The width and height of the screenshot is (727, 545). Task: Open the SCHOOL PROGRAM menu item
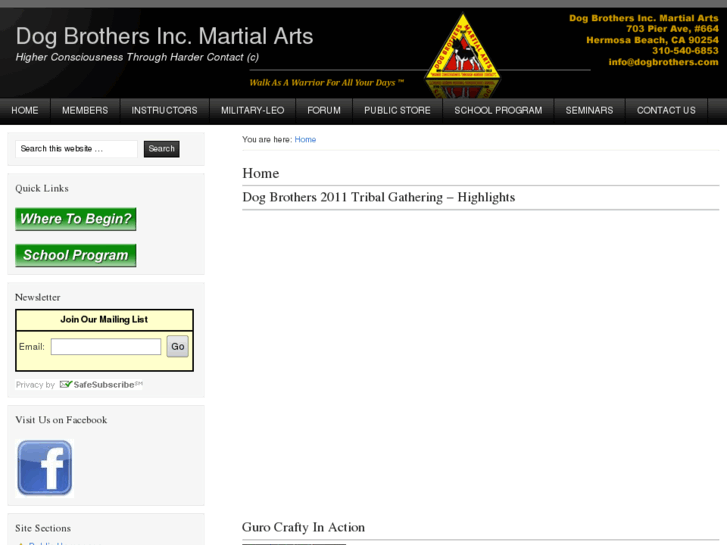pyautogui.click(x=498, y=110)
